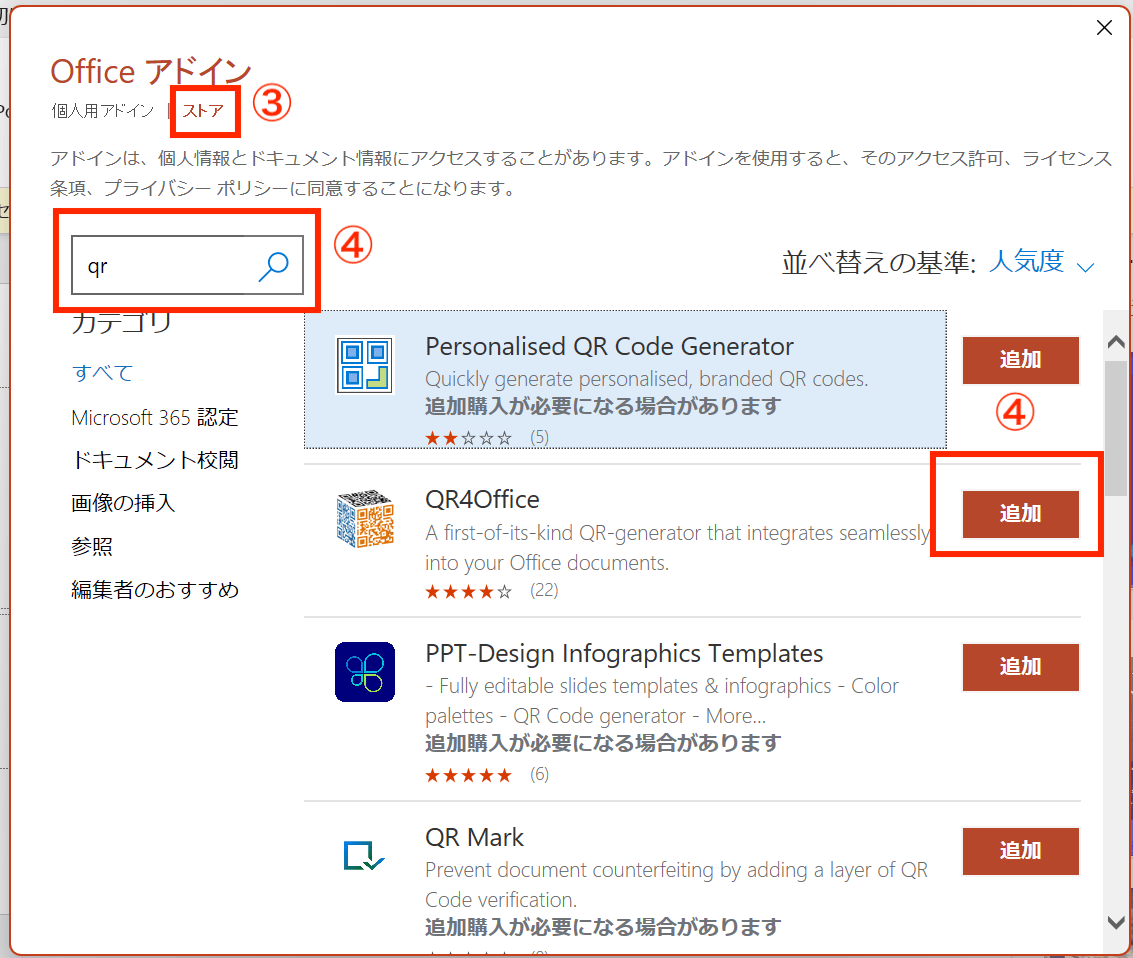Close the Office アドイン dialog
Screen dimensions: 1133x958
[x=1104, y=28]
